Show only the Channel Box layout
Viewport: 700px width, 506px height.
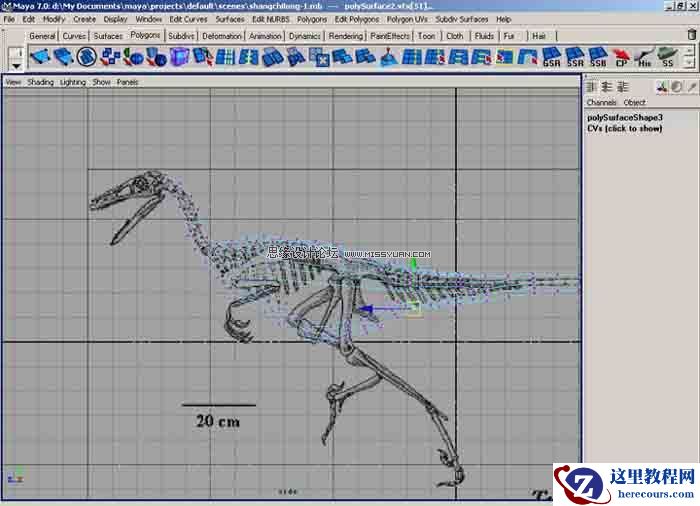click(x=592, y=87)
